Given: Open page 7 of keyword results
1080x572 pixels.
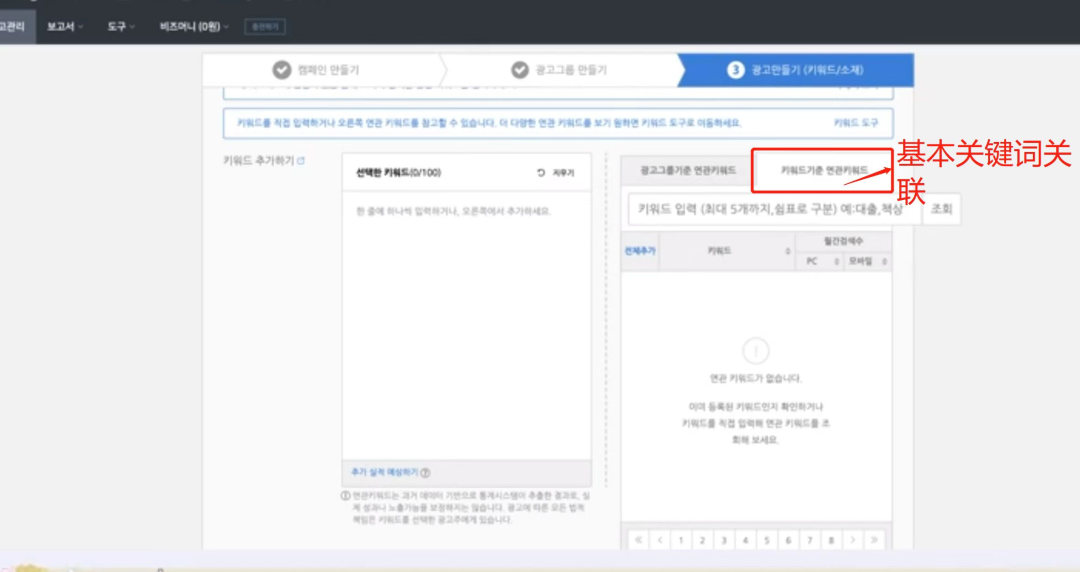Looking at the screenshot, I should point(810,540).
